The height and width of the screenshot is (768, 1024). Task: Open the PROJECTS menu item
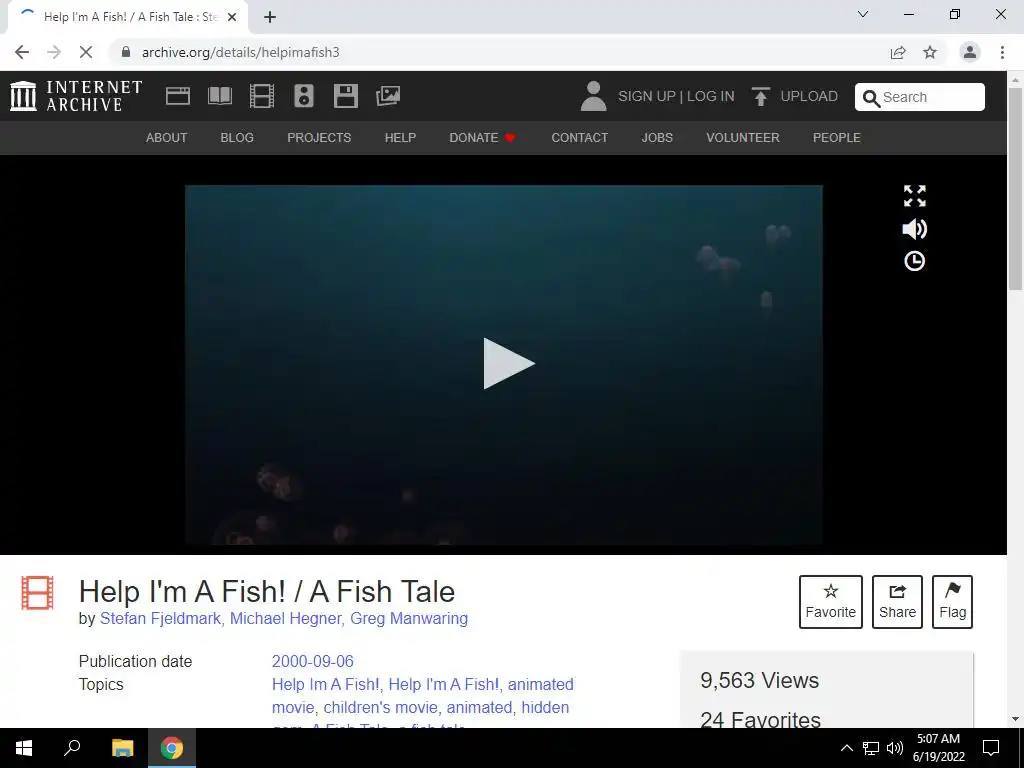tap(319, 138)
